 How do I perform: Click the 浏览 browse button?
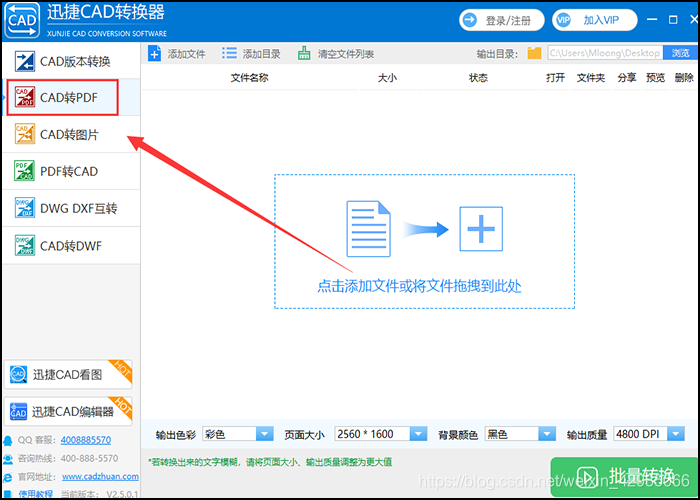(x=681, y=53)
